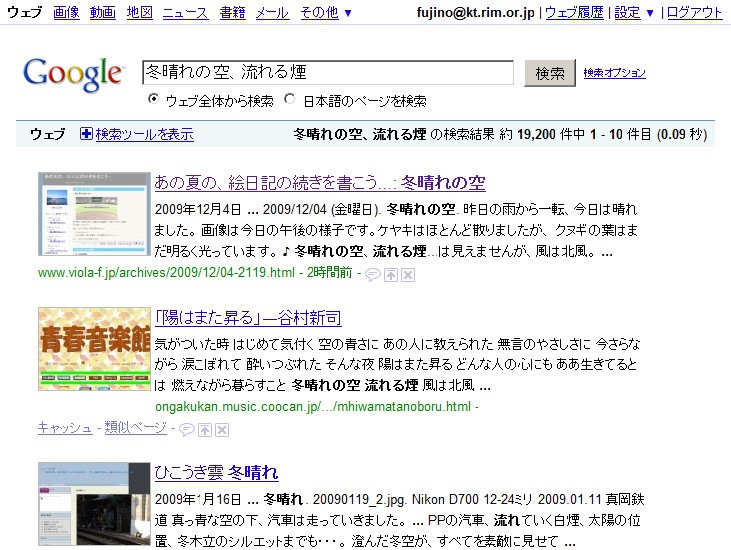
Task: Open result 「陽はまた昇る」—谷村新司
Action: (x=248, y=317)
